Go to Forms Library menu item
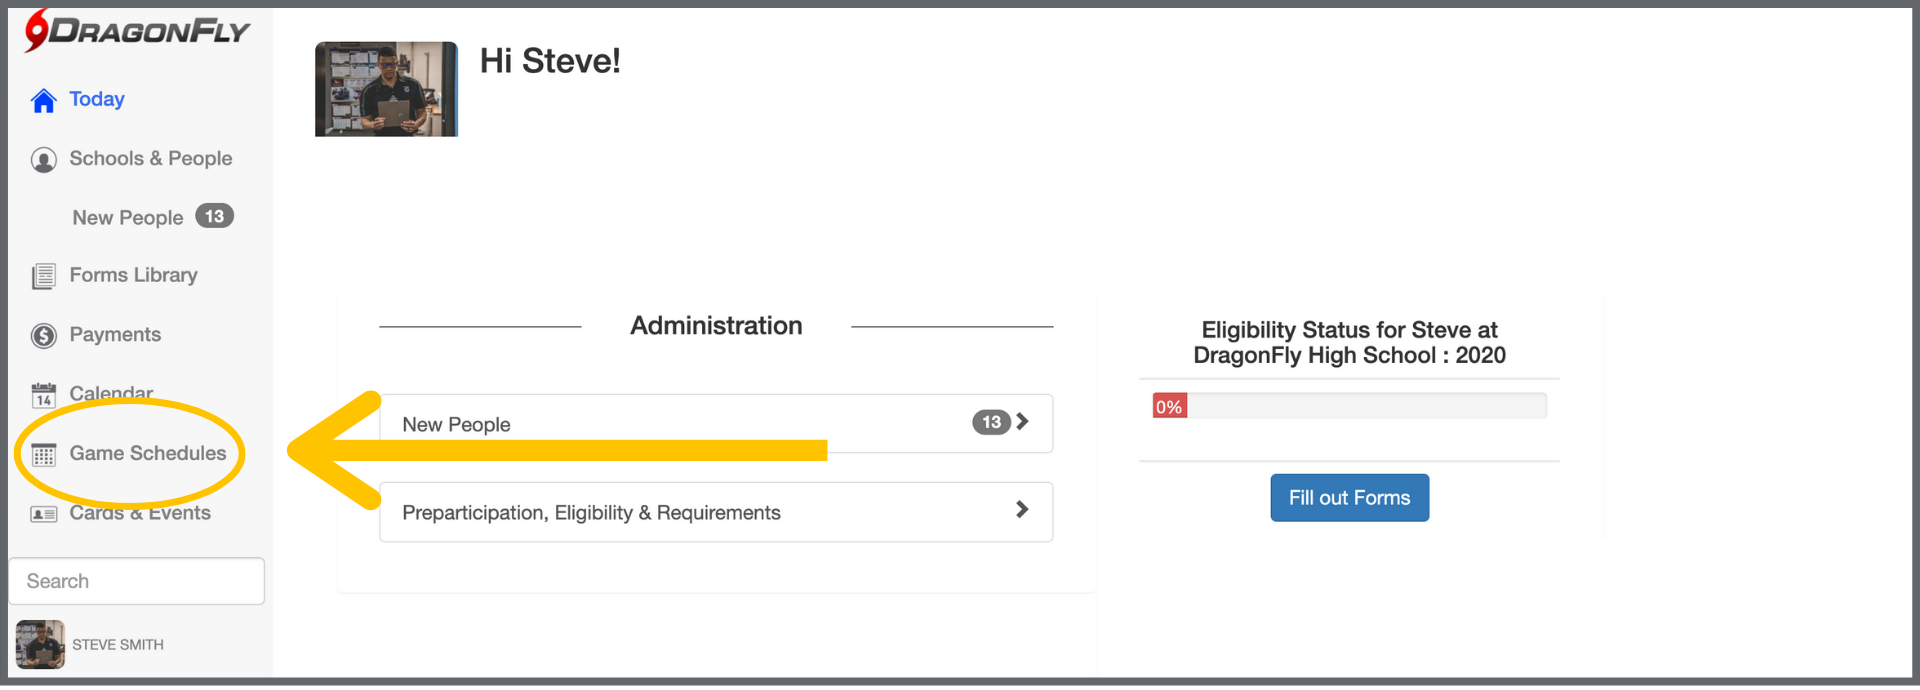The image size is (1920, 690). pos(133,275)
